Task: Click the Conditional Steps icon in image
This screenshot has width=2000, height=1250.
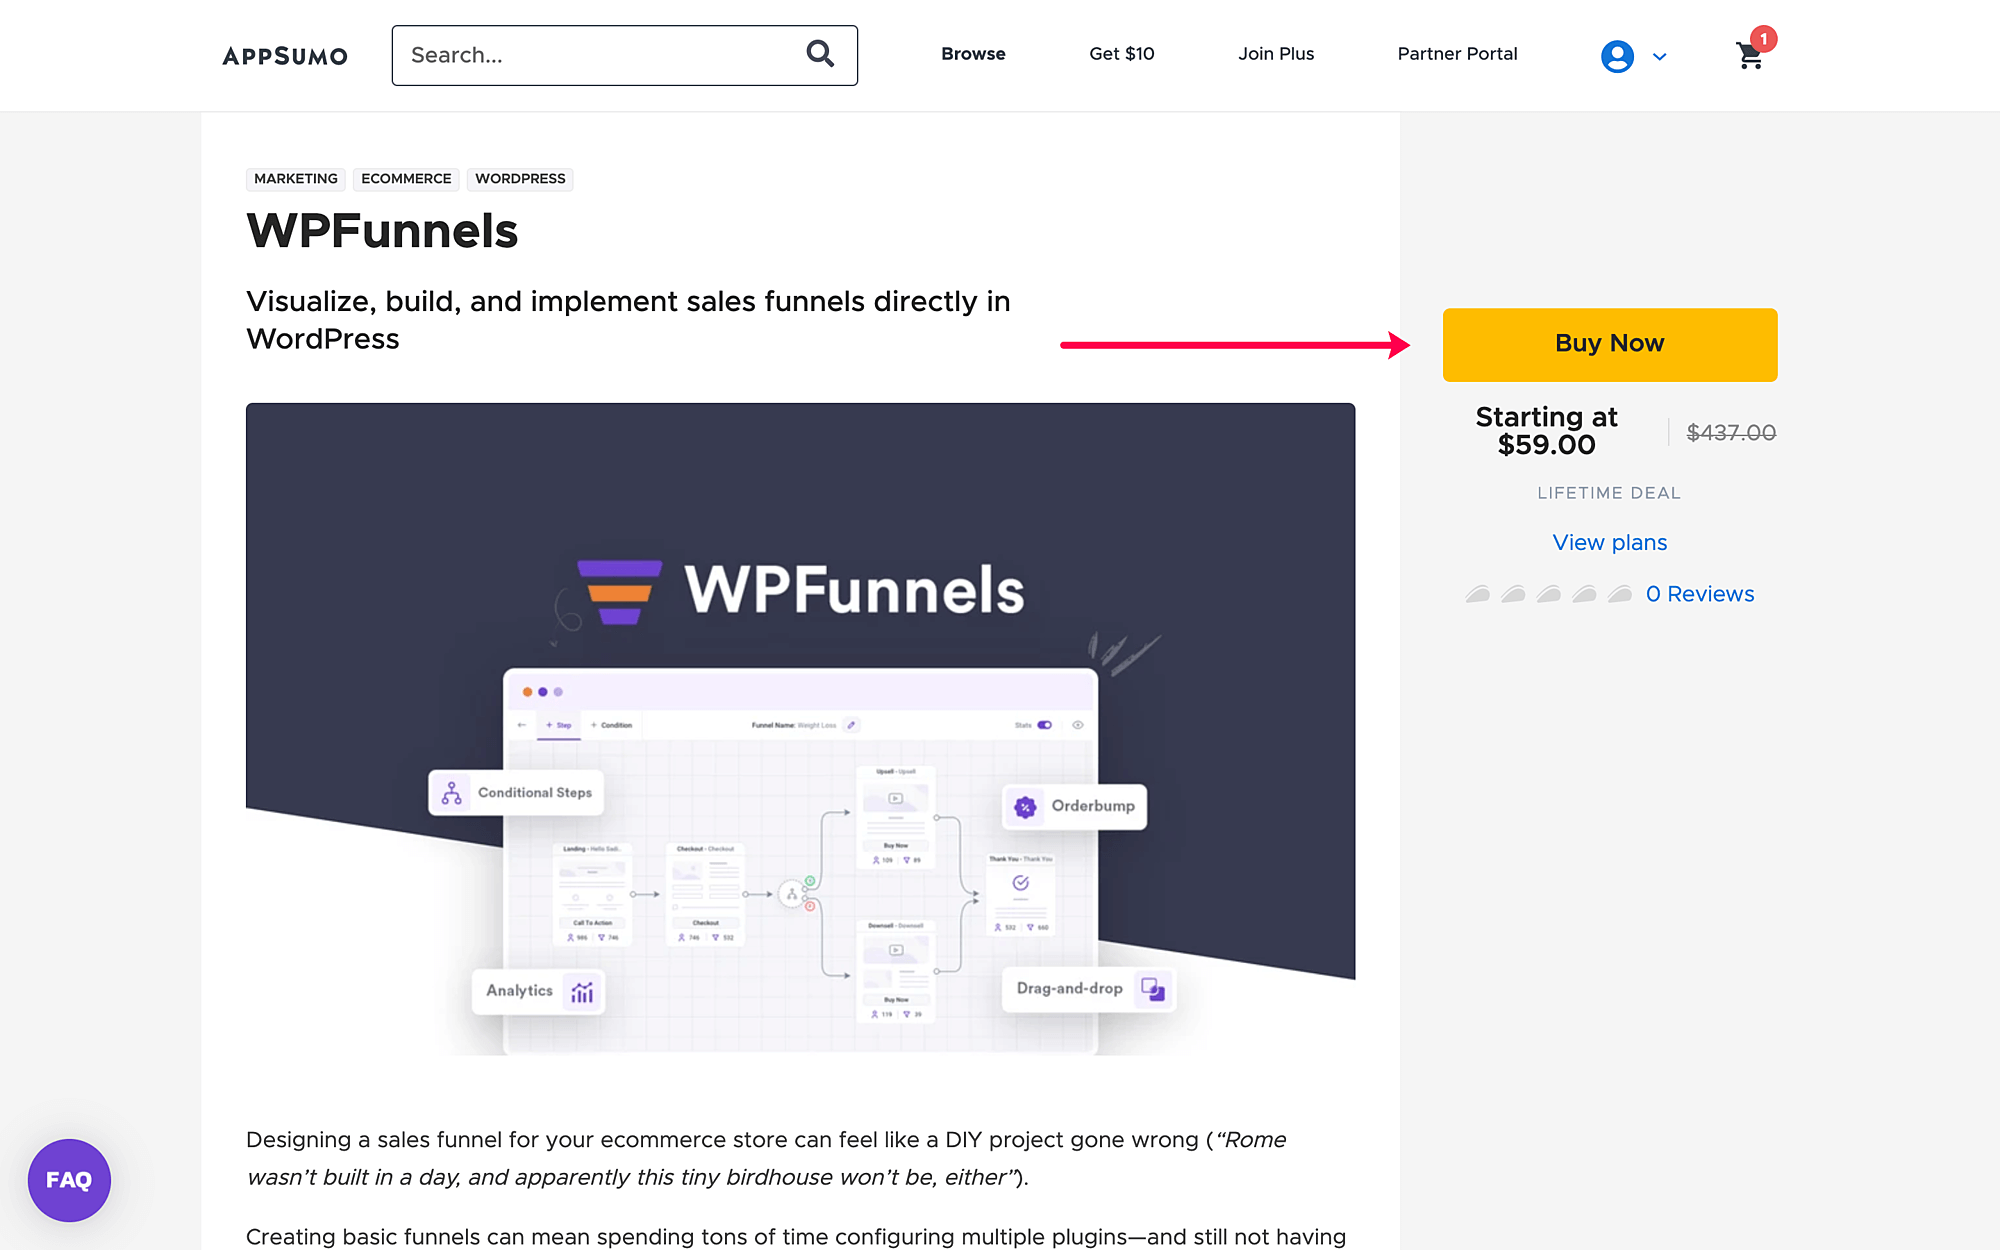Action: (x=452, y=793)
